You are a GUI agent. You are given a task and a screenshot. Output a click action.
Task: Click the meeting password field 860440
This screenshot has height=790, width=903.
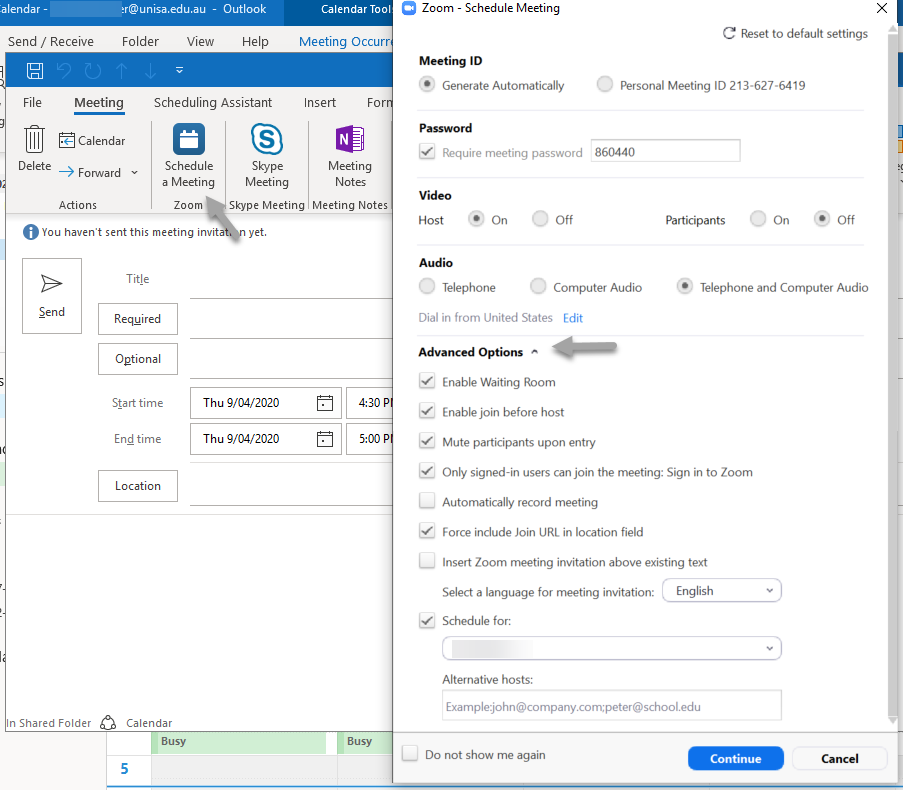(x=665, y=151)
